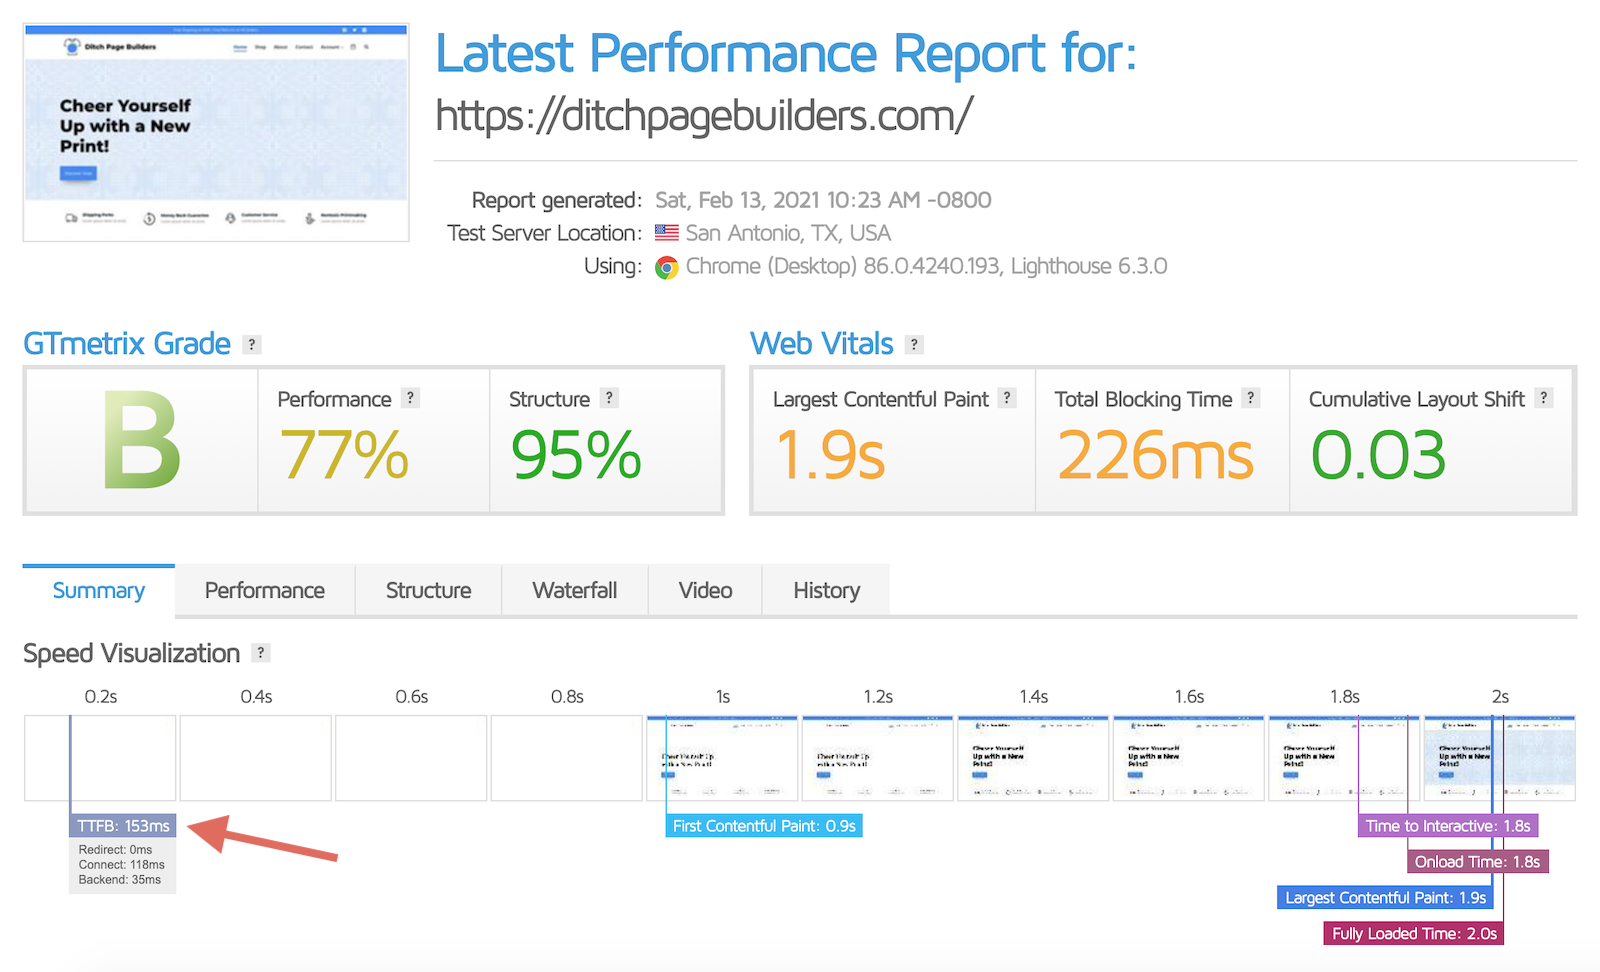Click Cumulative Layout Shift help icon
This screenshot has width=1600, height=972.
coord(1544,398)
